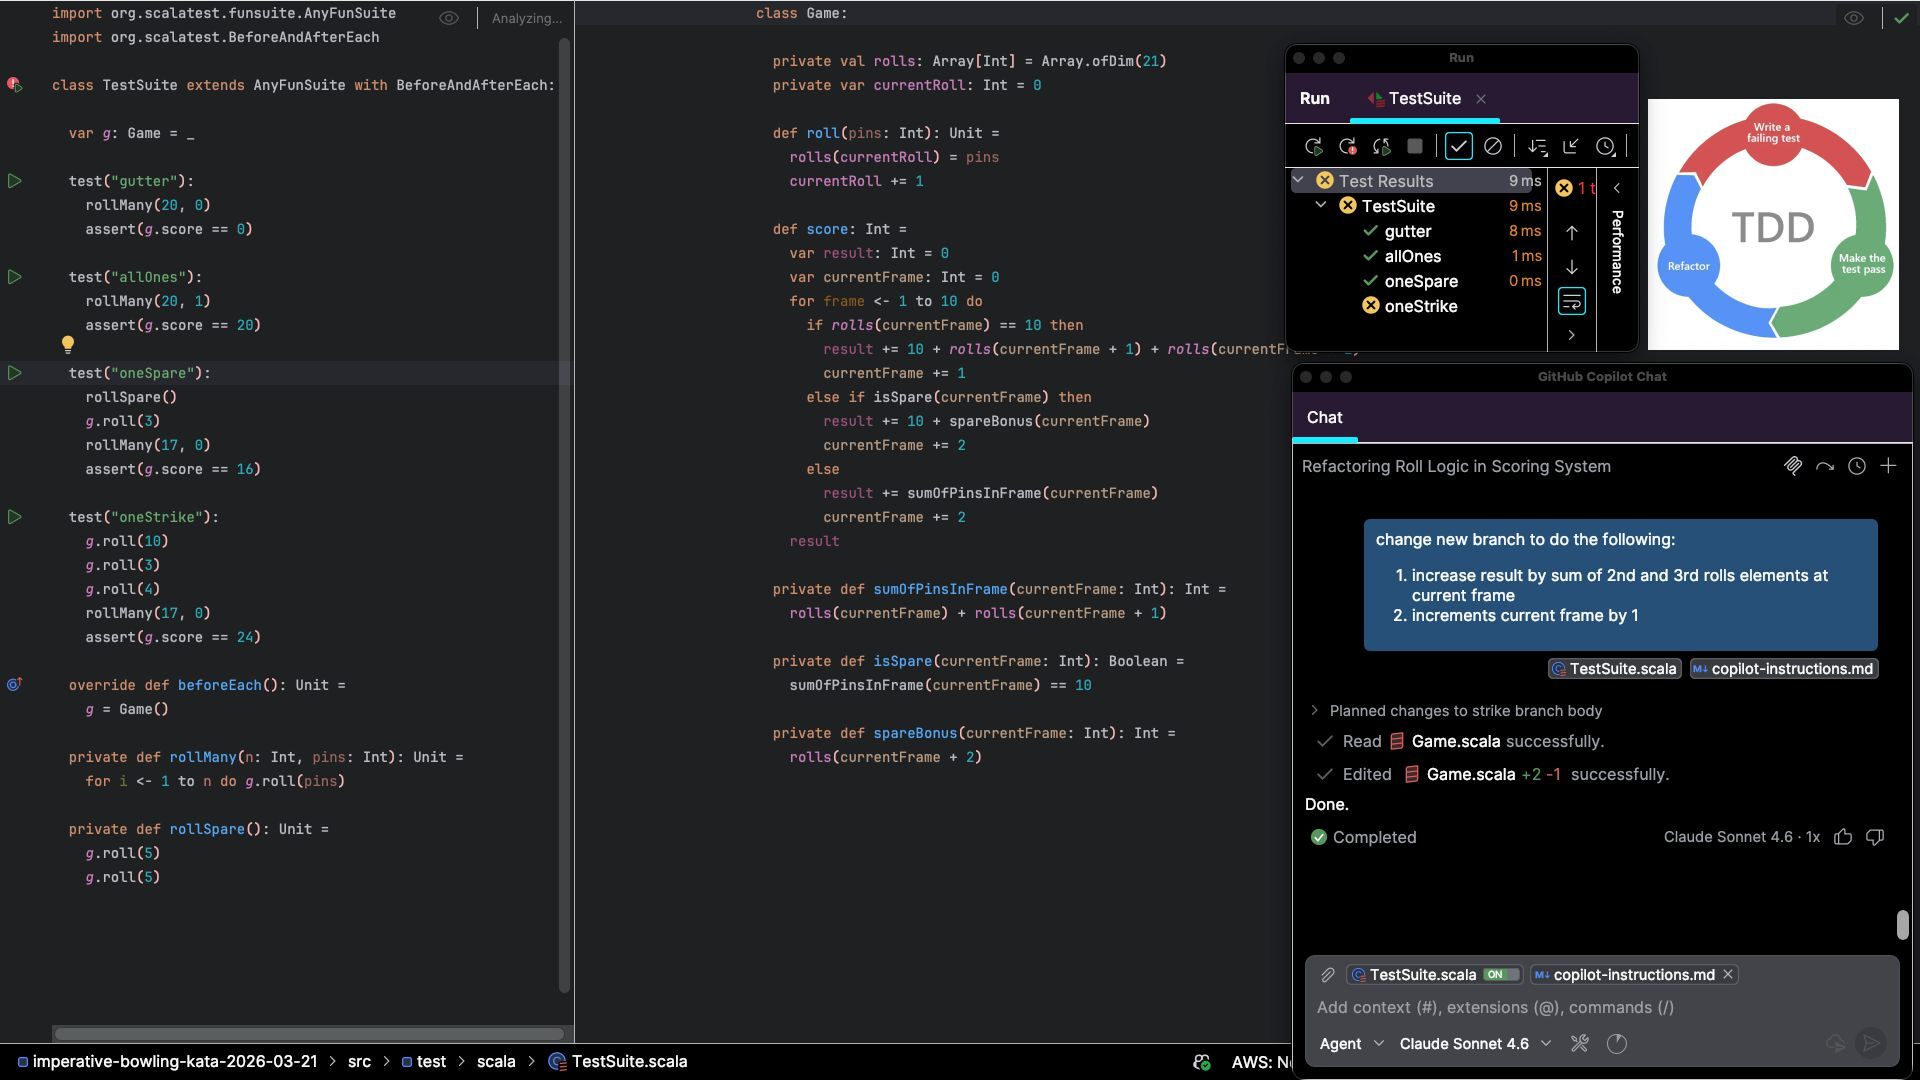Collapse the TestSuite node in test results

1321,205
